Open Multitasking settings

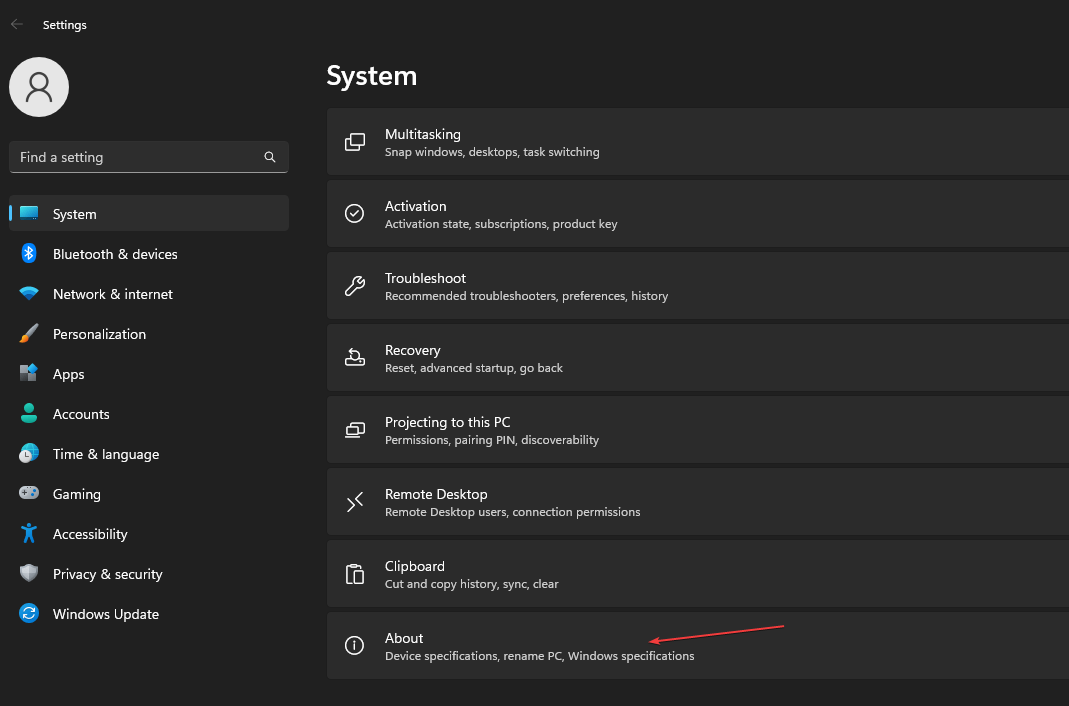697,142
